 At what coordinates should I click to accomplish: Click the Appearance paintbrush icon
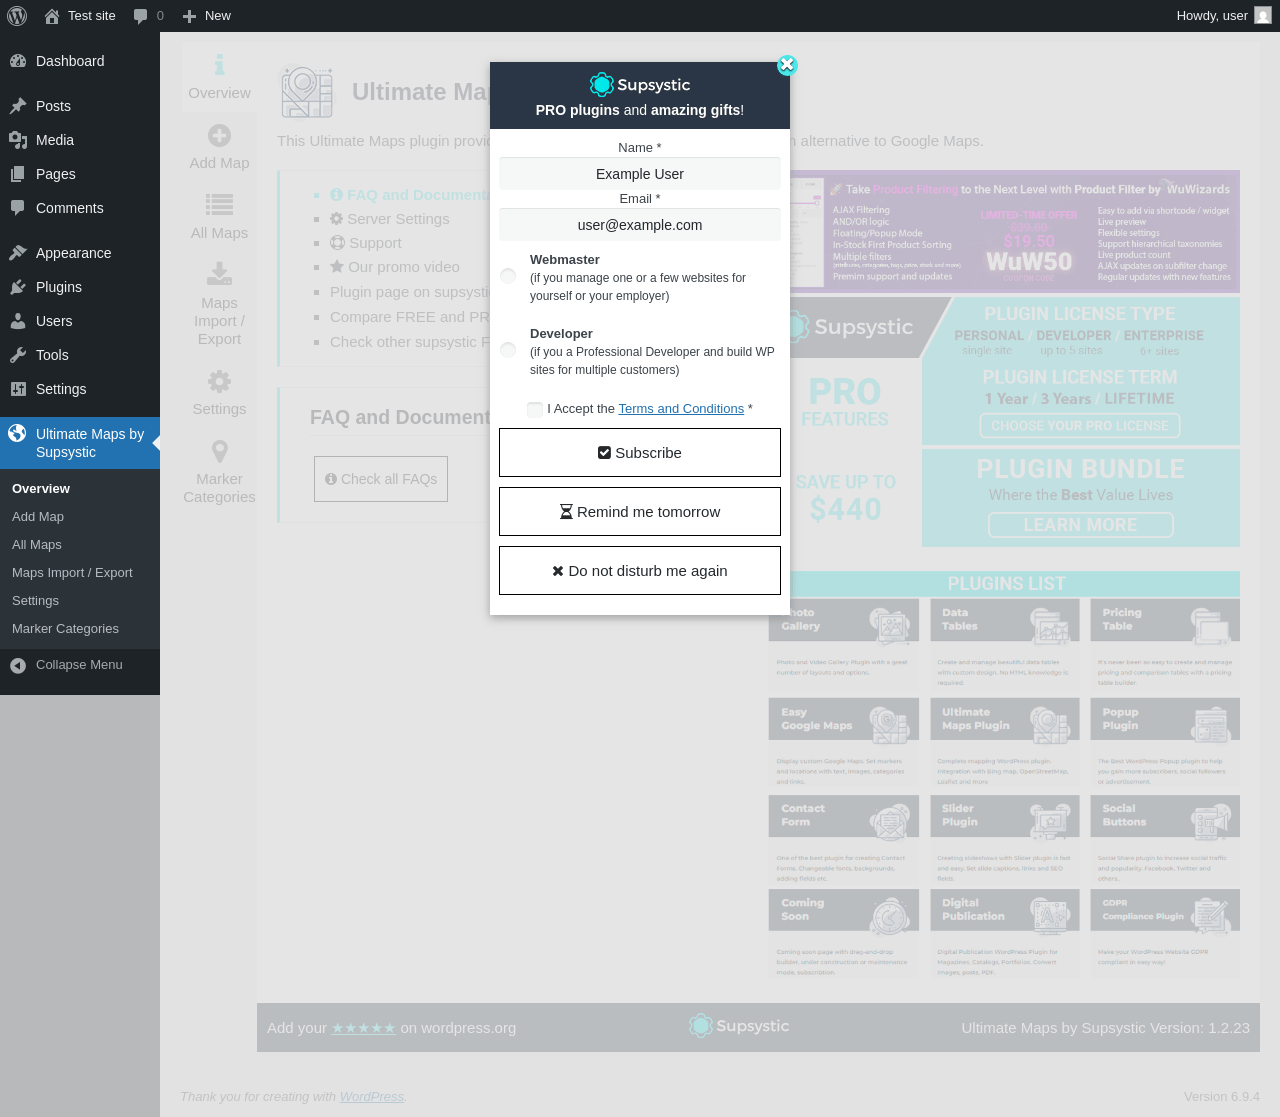tap(18, 253)
